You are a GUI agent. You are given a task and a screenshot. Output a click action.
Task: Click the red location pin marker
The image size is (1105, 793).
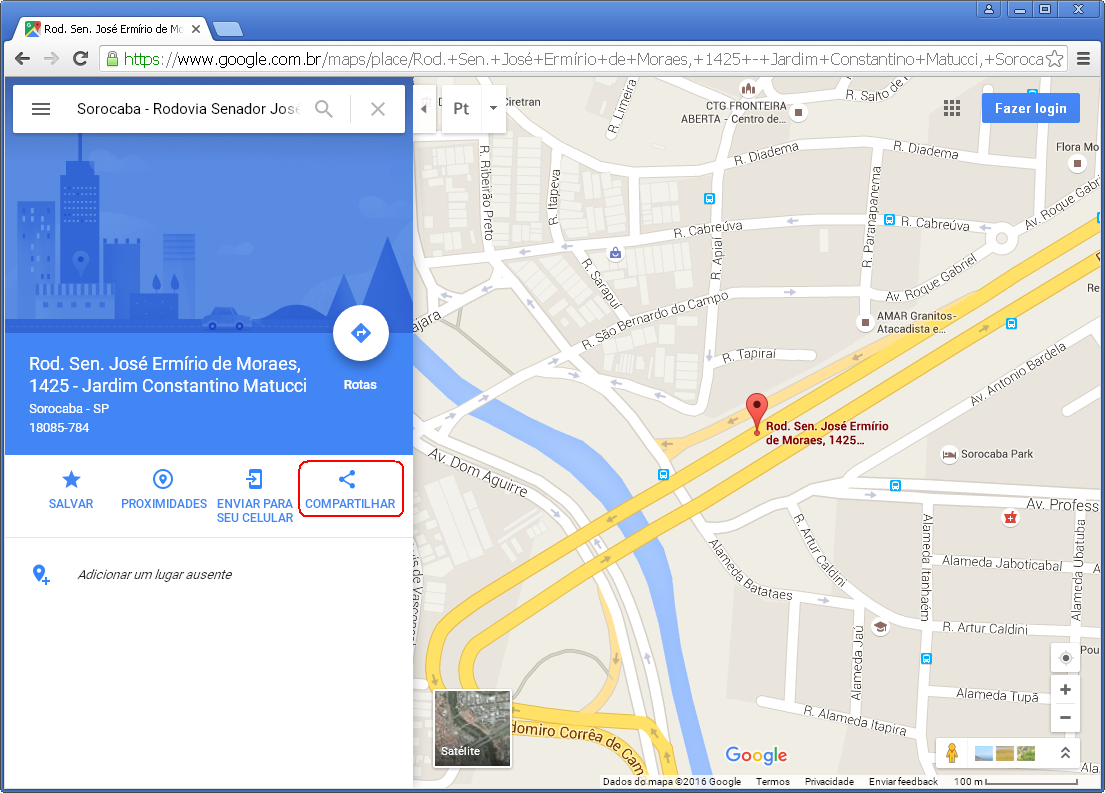(x=757, y=411)
